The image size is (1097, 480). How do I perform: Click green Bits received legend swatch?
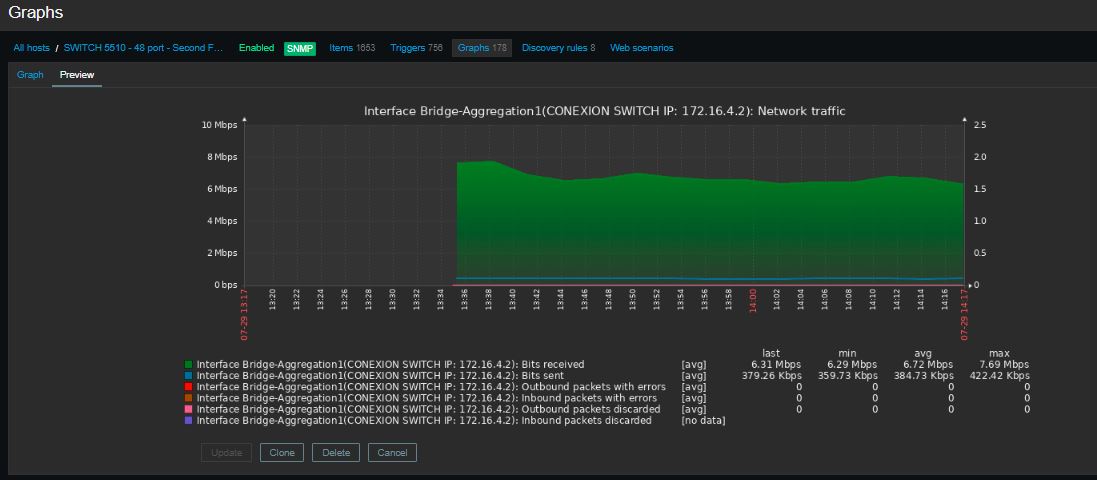188,365
